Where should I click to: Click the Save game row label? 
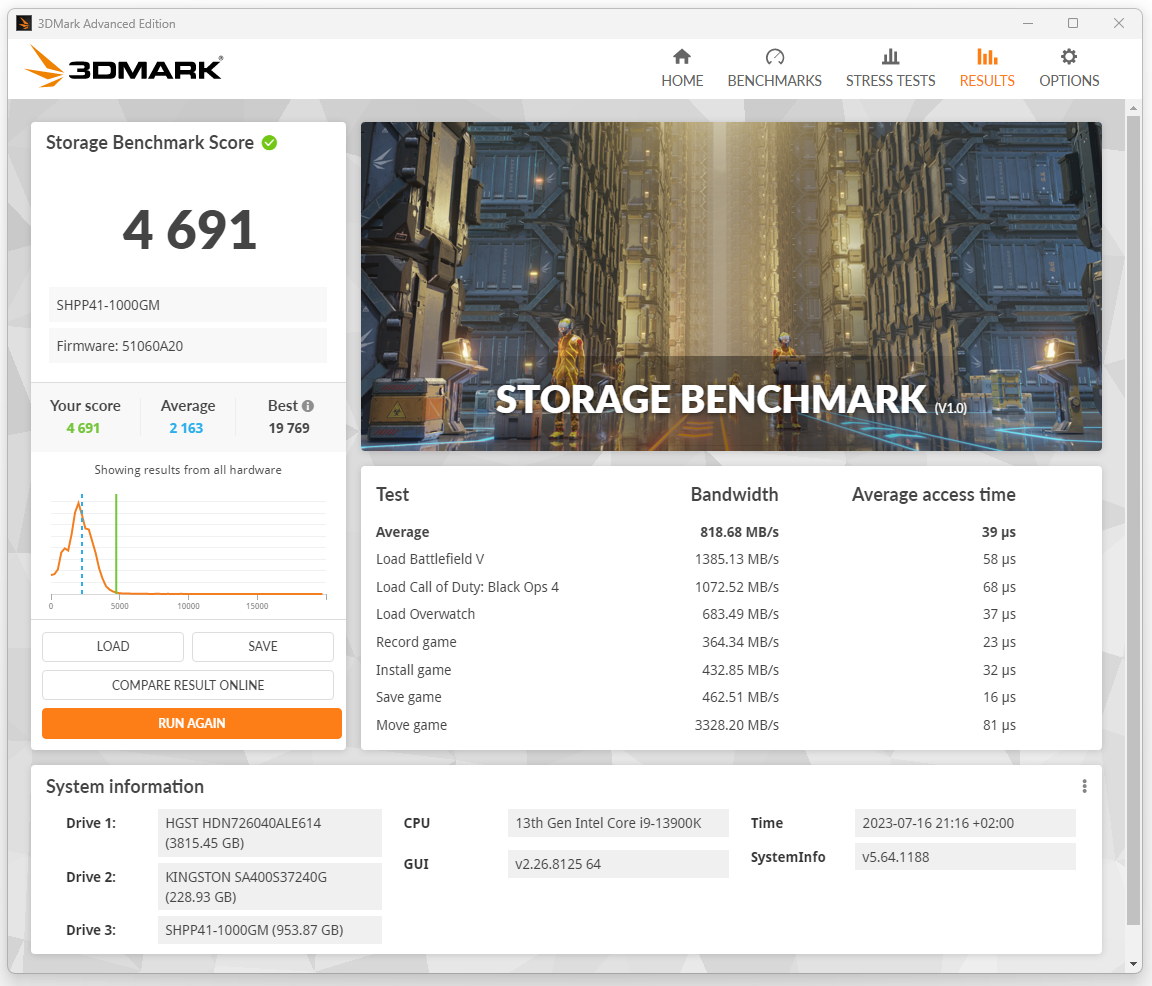(408, 697)
